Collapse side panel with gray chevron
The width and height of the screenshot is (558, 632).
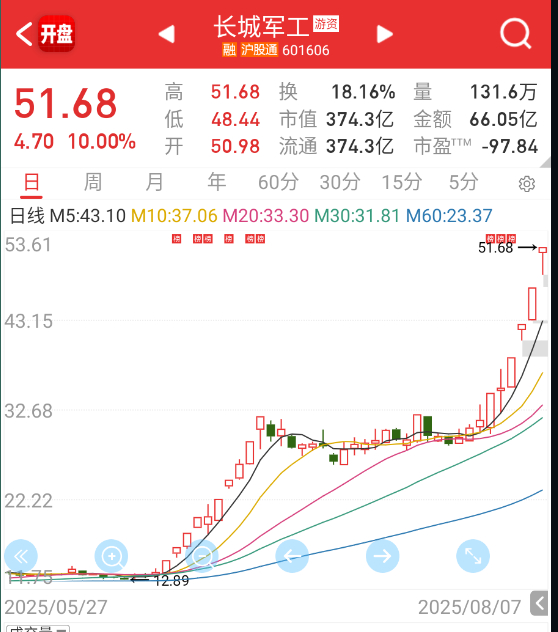[539, 603]
